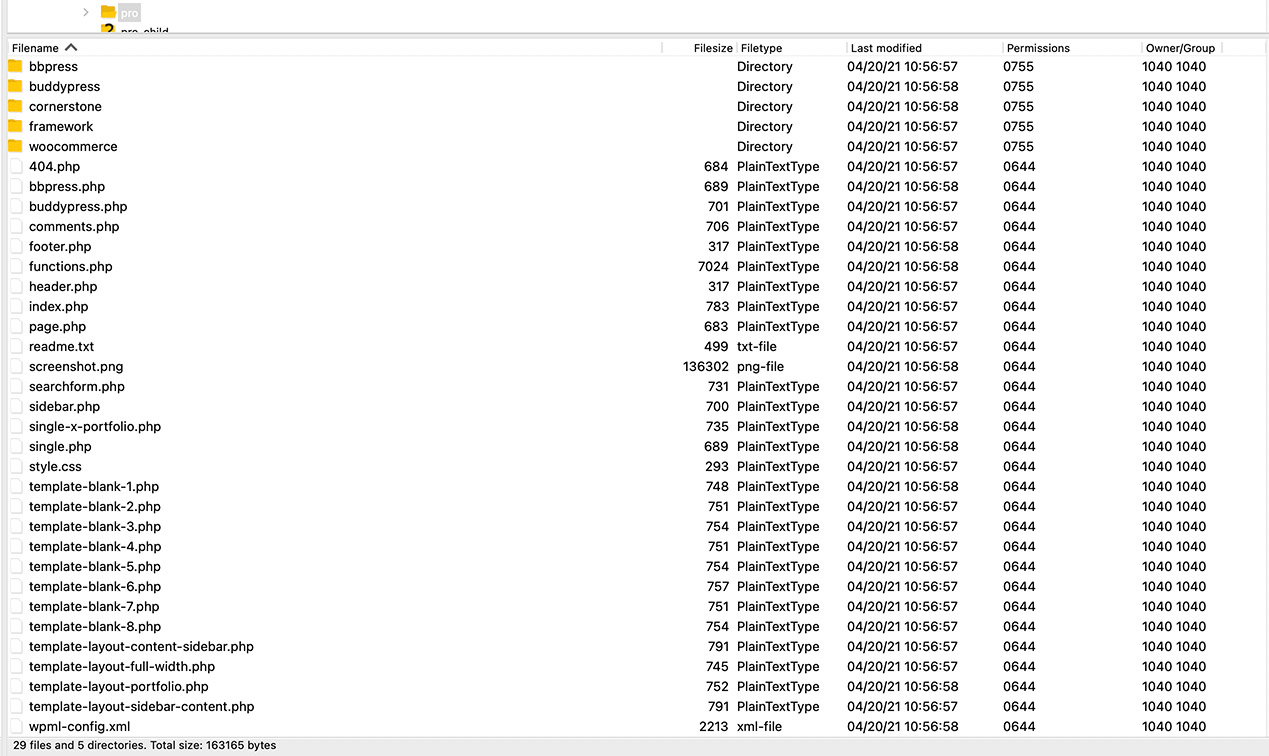Image resolution: width=1269 pixels, height=756 pixels.
Task: Click the Permissions column header
Action: tap(1038, 48)
